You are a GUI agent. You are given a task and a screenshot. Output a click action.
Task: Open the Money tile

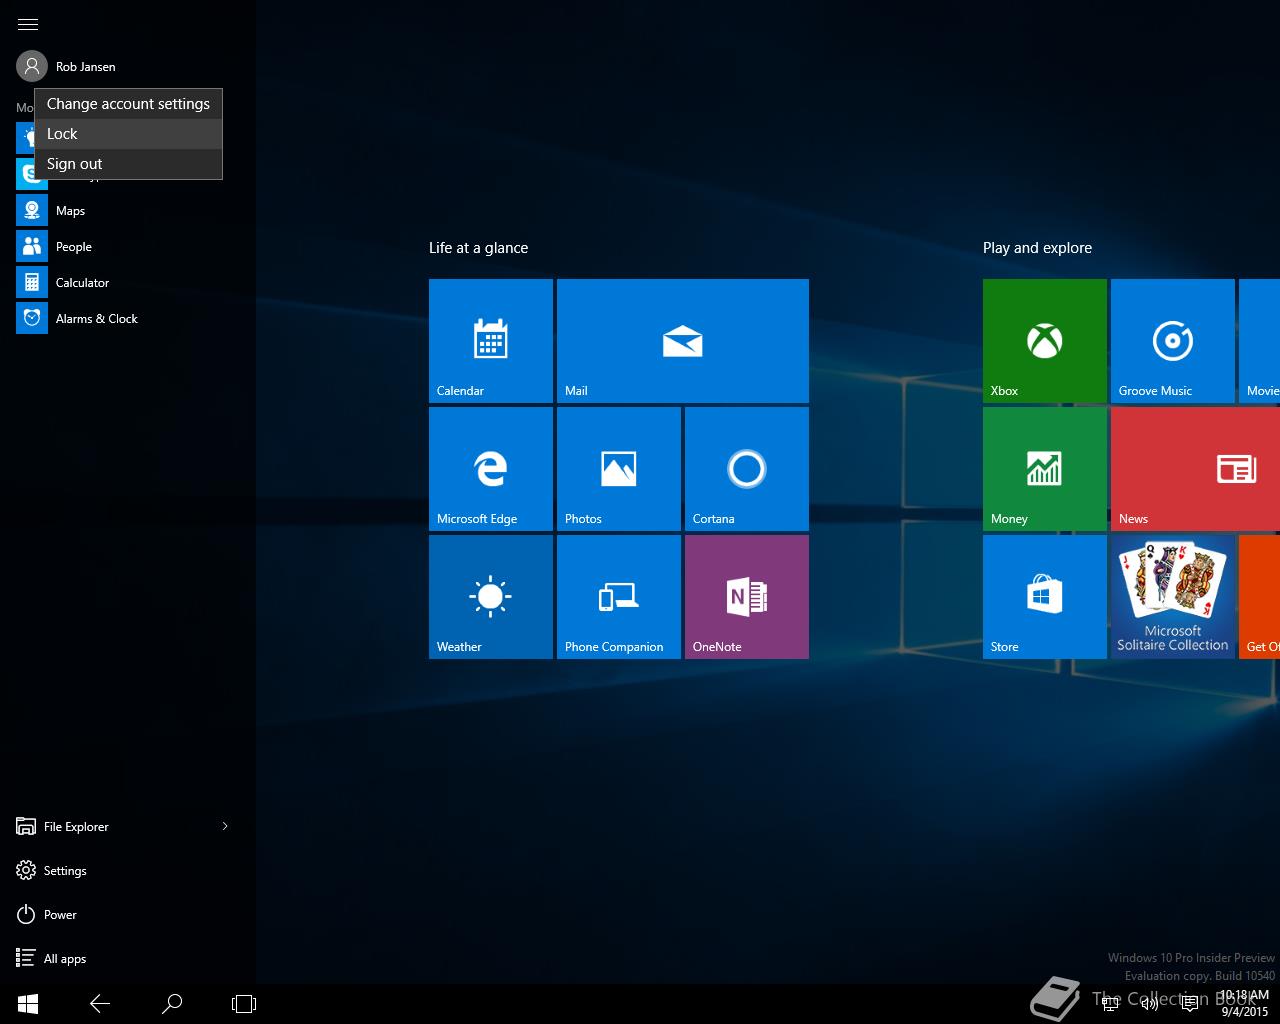coord(1045,469)
